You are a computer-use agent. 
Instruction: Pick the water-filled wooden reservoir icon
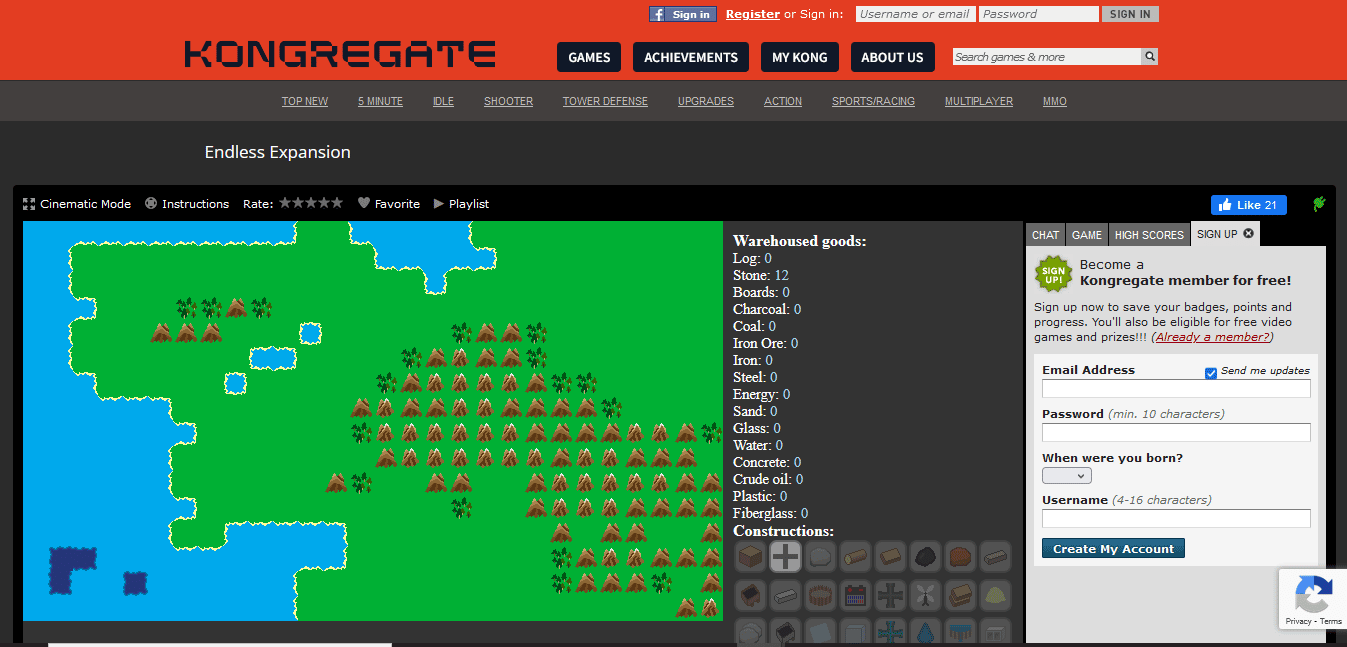click(x=960, y=632)
